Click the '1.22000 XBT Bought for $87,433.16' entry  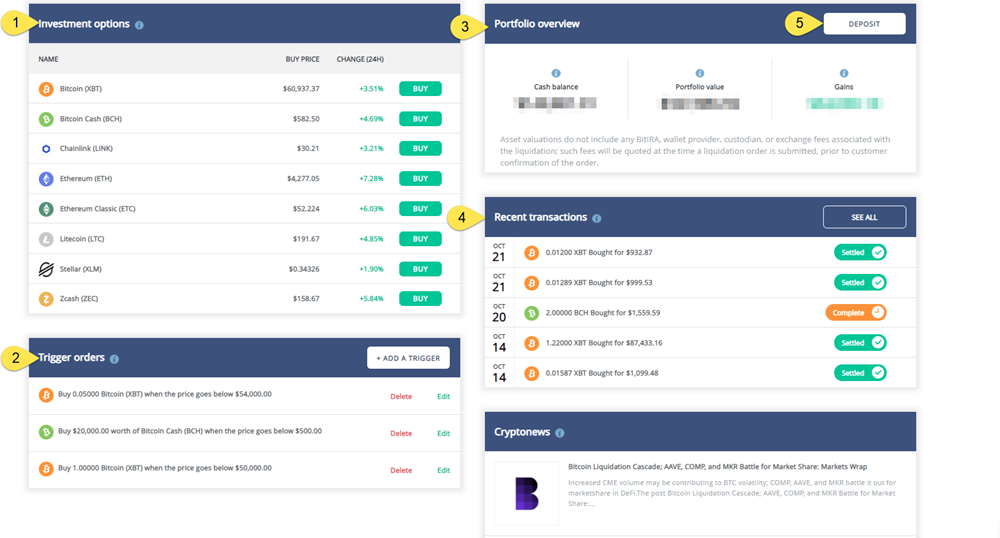click(x=604, y=343)
